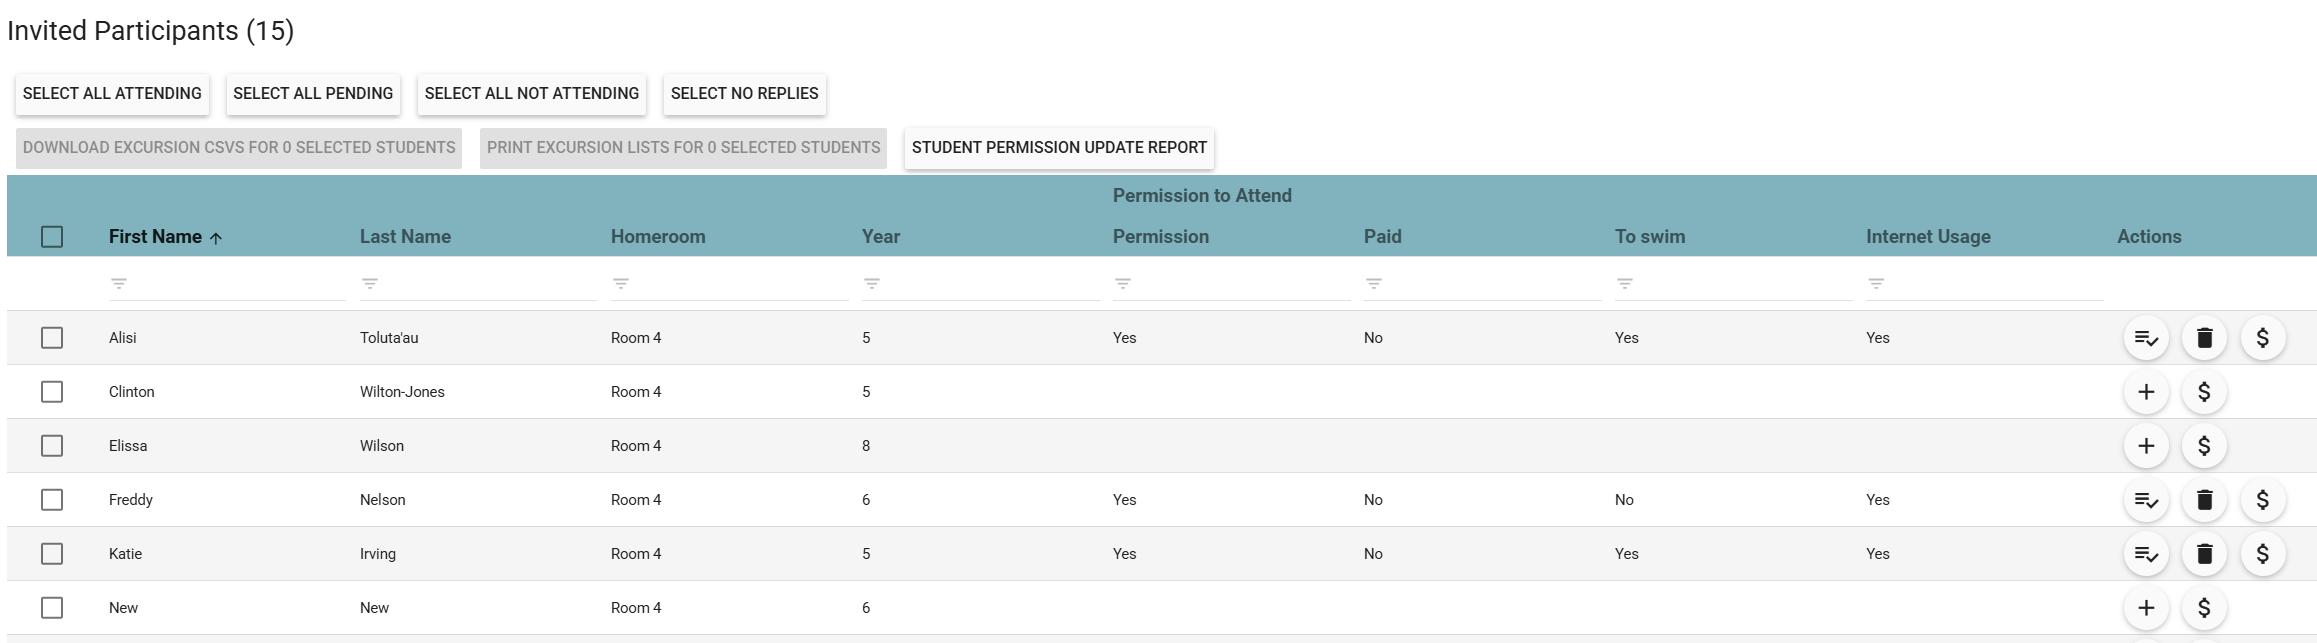Click the edit-permission icon for Alisi

(x=2145, y=338)
